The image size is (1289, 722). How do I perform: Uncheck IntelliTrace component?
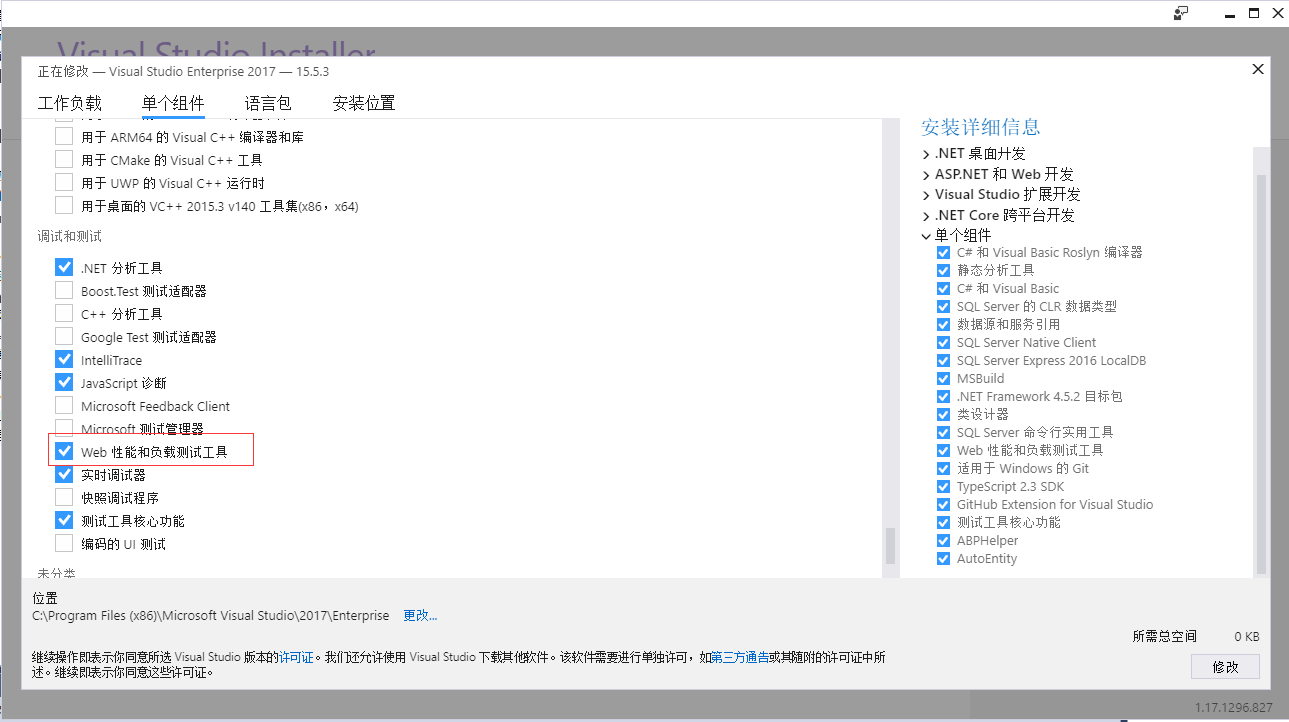64,360
